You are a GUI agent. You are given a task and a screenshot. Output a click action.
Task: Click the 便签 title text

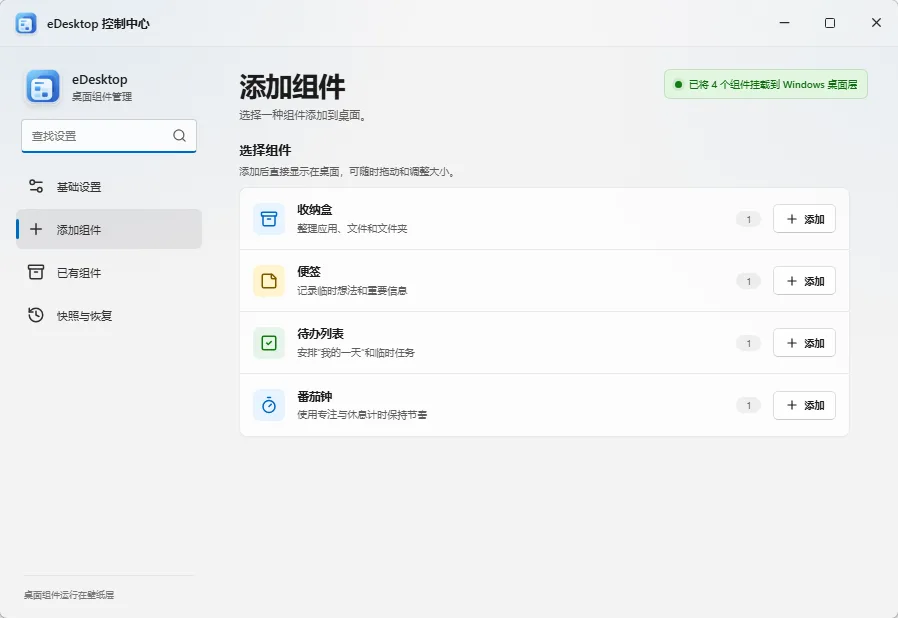309,271
